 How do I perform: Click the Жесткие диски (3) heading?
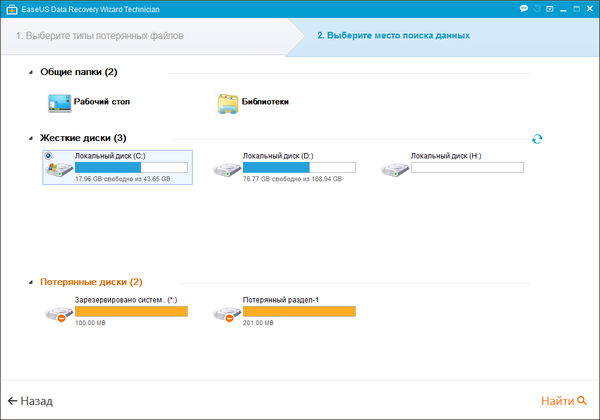pos(83,138)
